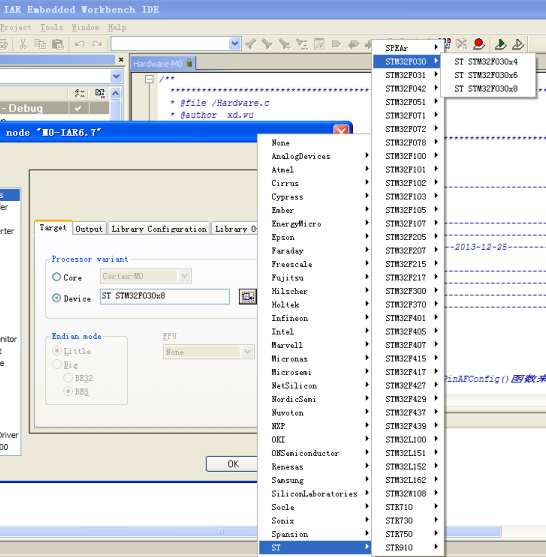
Task: Click the Find Previous toolbar icon
Action: 250,44
